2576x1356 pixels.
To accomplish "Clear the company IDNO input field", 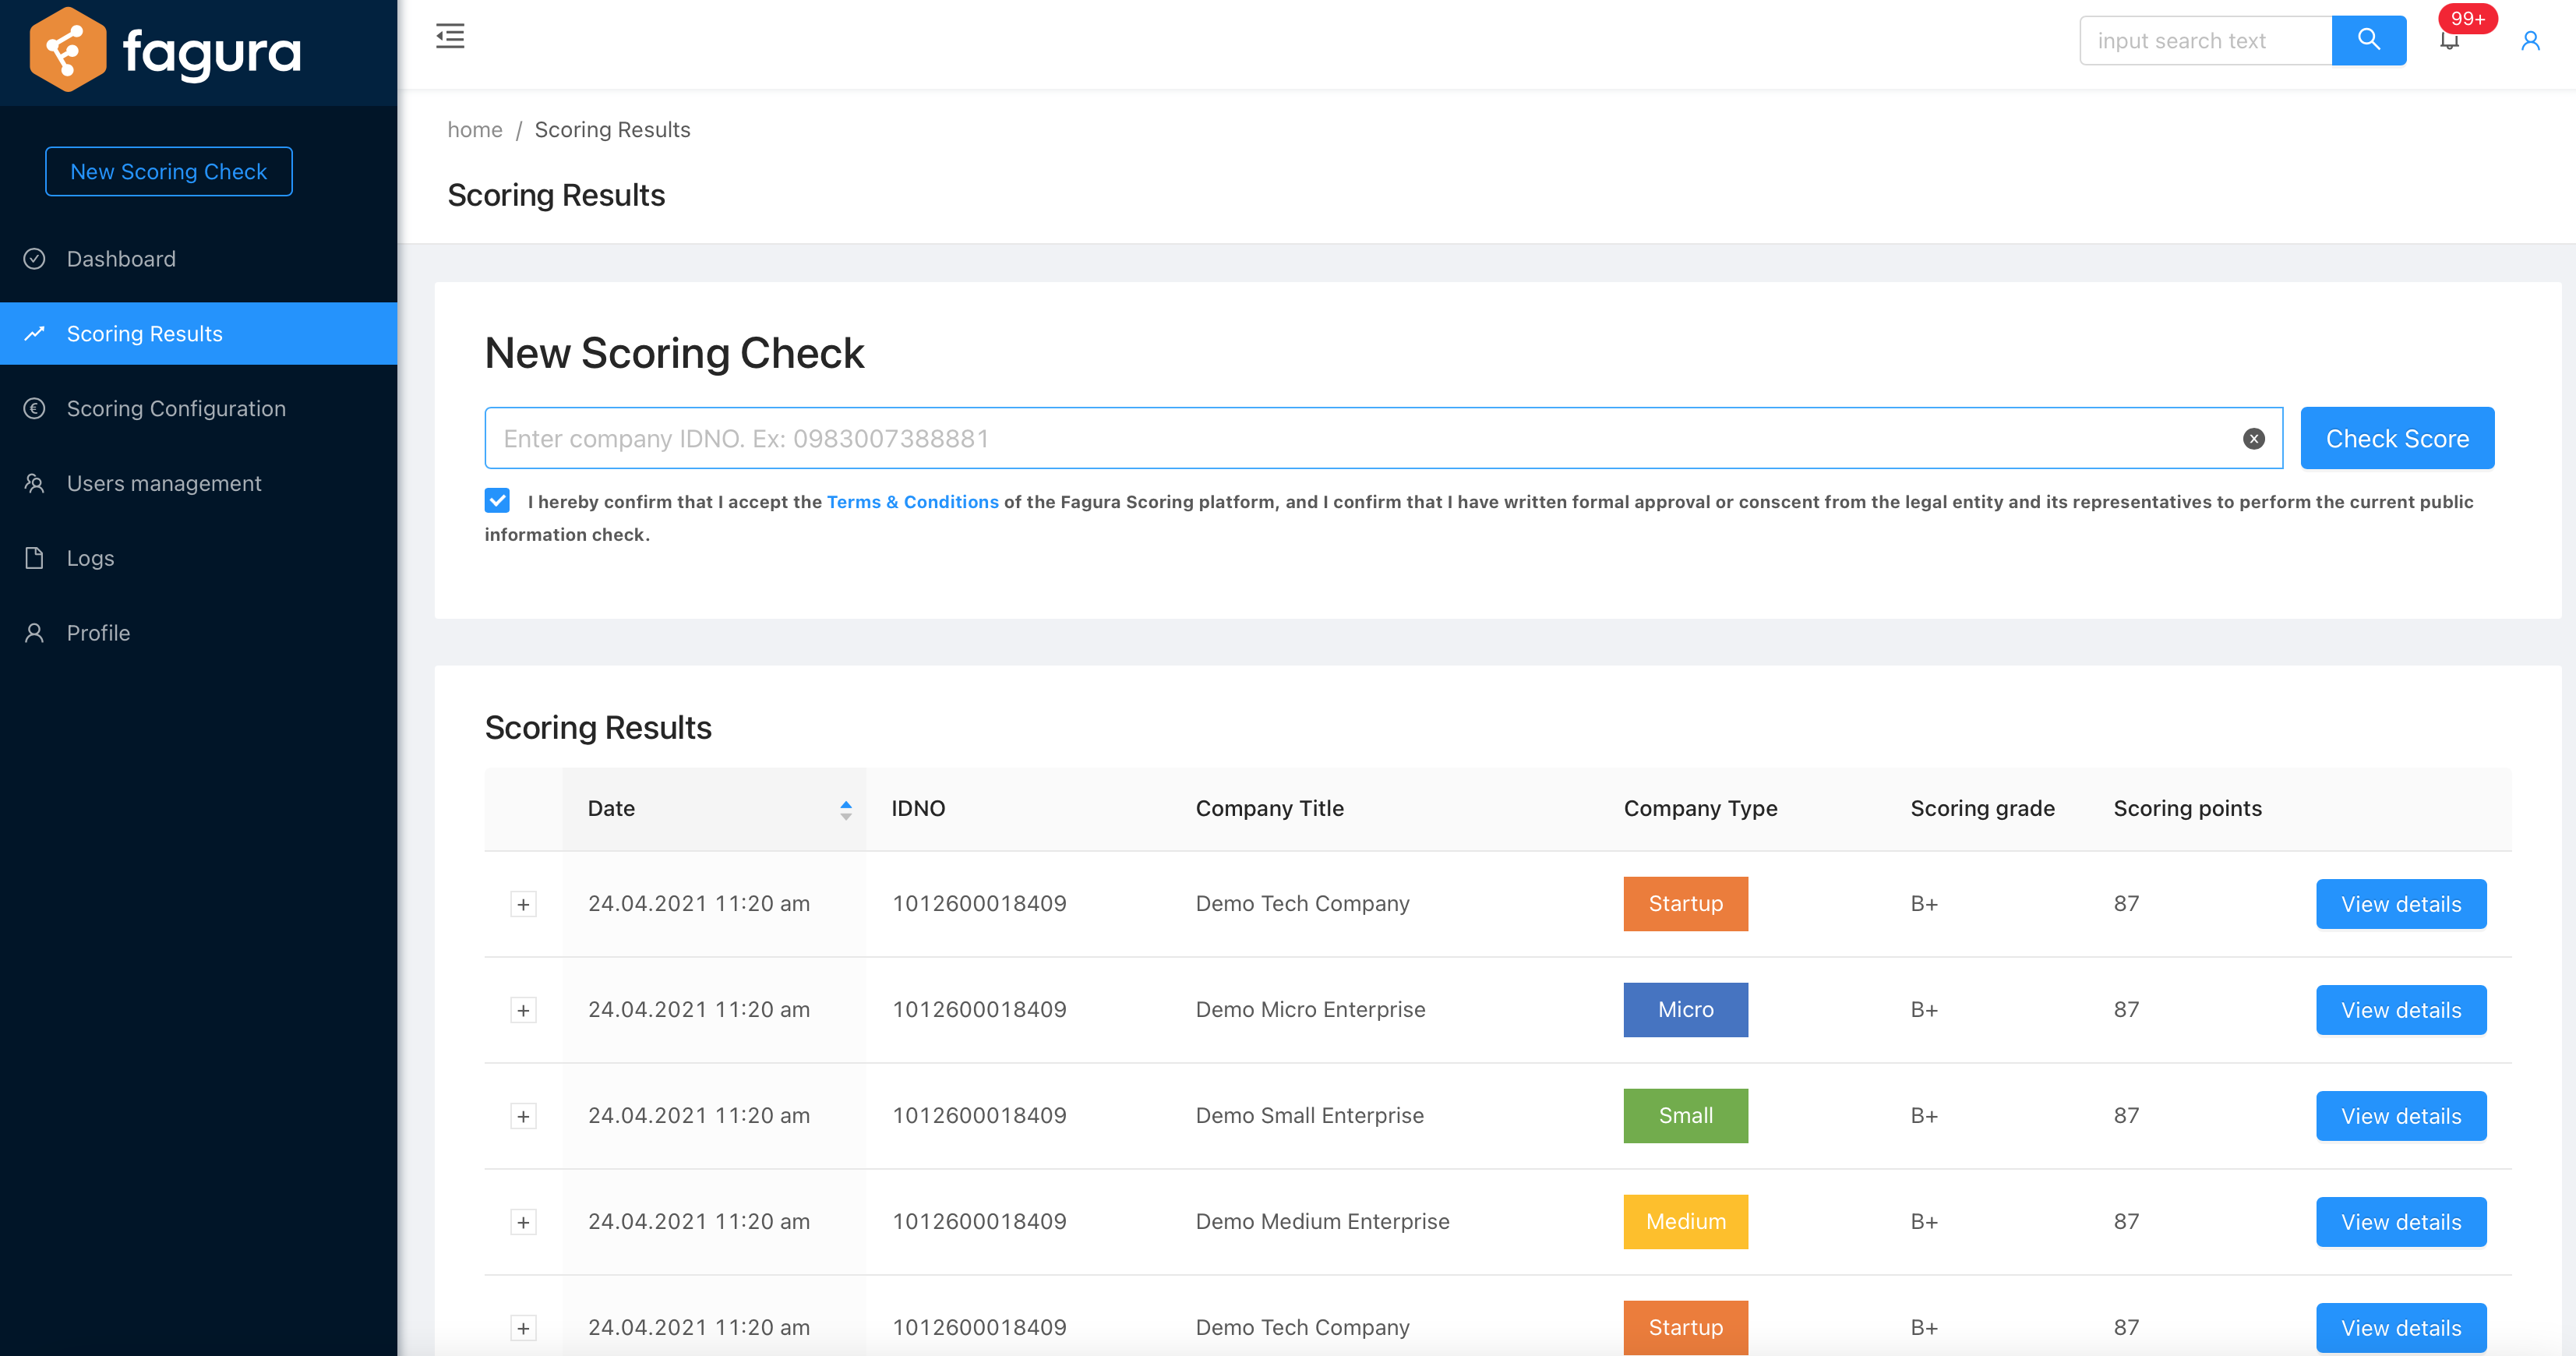I will pyautogui.click(x=2253, y=438).
